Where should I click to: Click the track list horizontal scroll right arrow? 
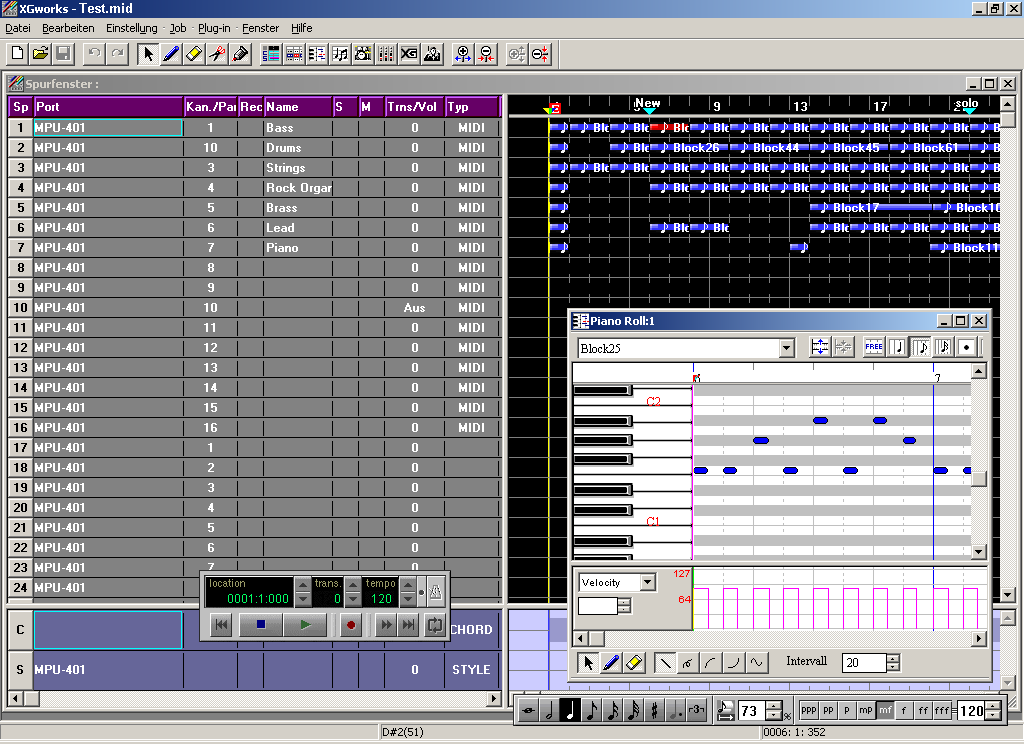pyautogui.click(x=494, y=698)
